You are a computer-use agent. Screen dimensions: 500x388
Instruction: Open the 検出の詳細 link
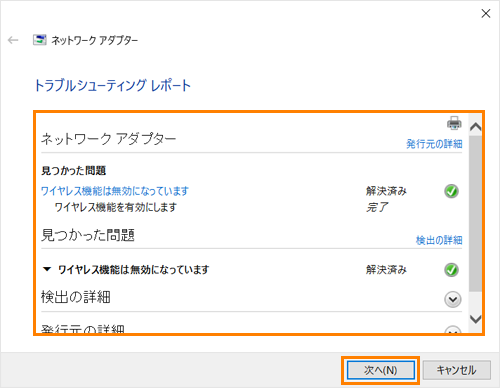click(439, 240)
